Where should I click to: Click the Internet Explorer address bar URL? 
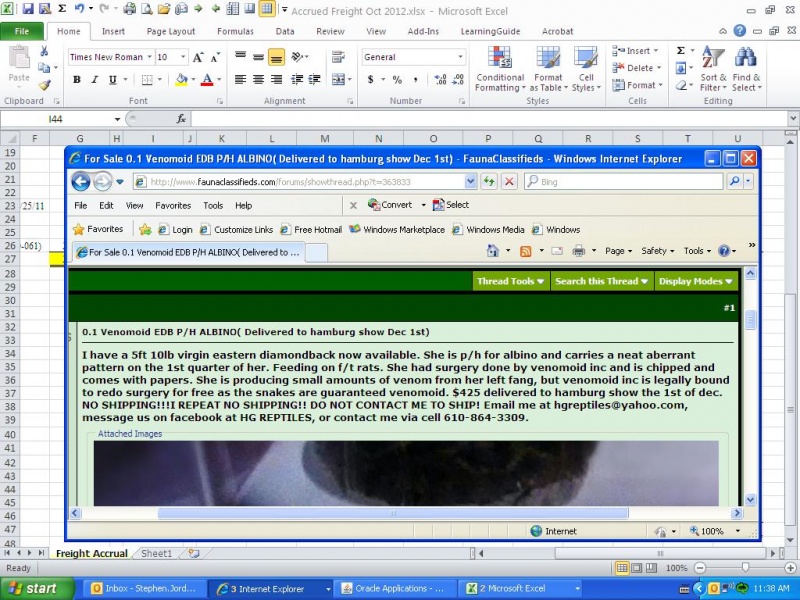point(301,182)
